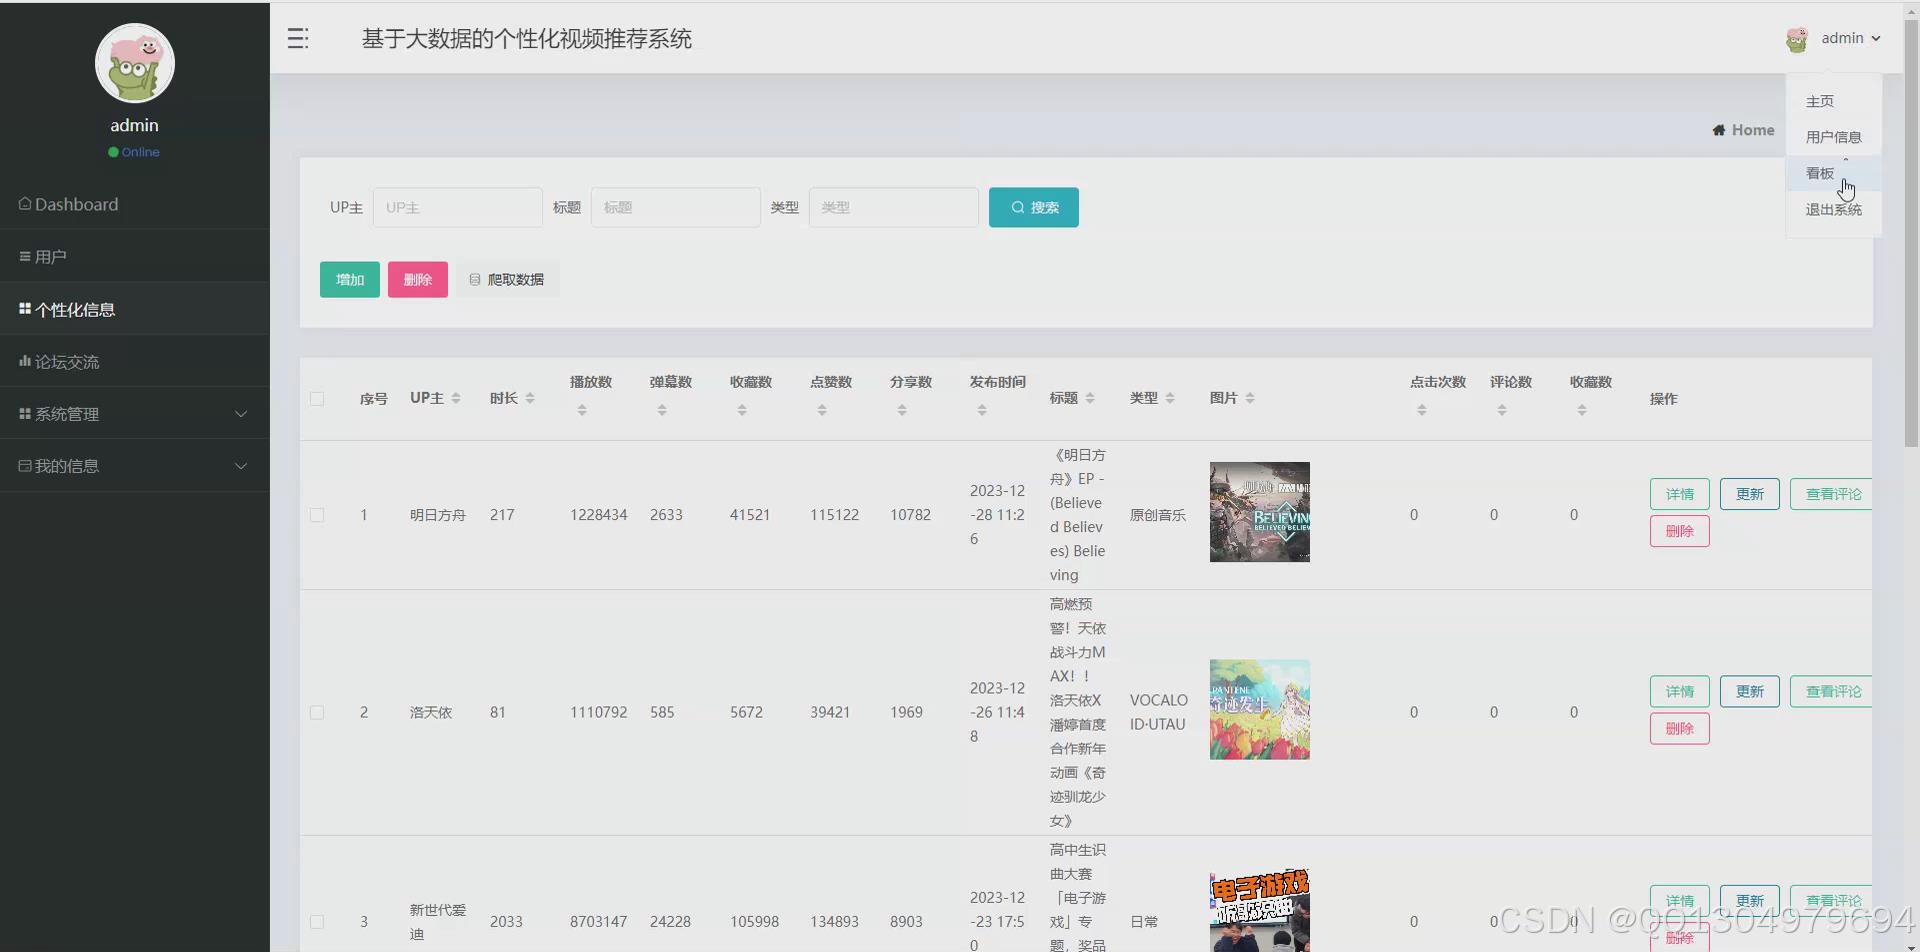1920x952 pixels.
Task: Click the 个性化信息 grid icon
Action: tap(25, 308)
